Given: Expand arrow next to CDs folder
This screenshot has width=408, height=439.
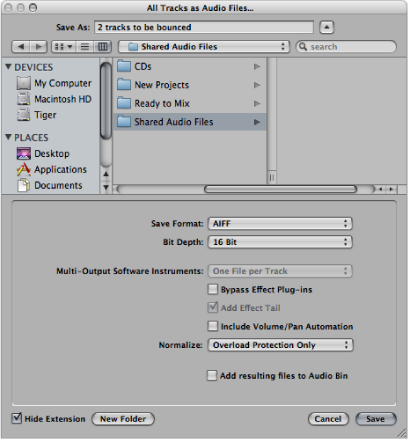Looking at the screenshot, I should (x=257, y=67).
